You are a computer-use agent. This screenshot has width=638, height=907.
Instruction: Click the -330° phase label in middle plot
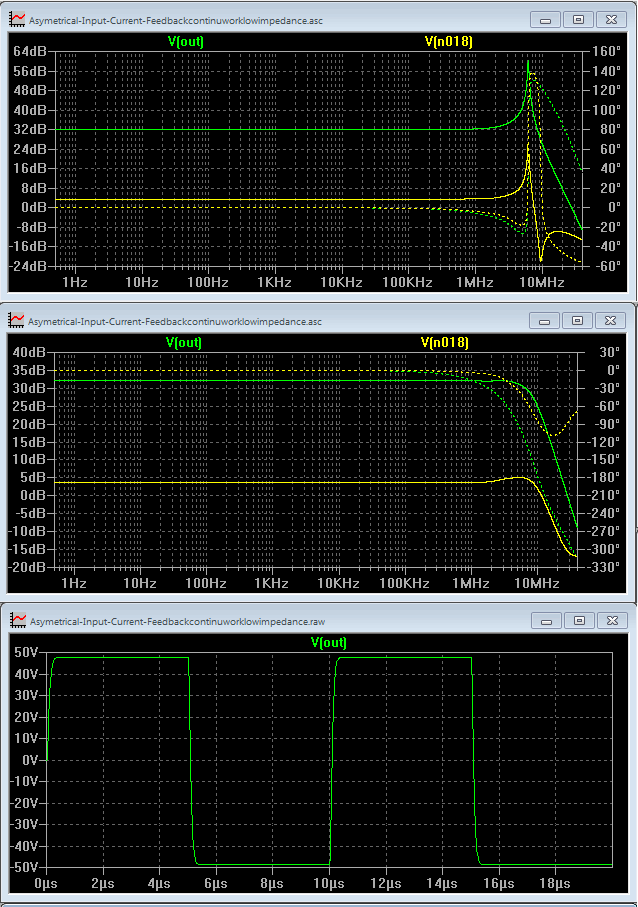604,567
